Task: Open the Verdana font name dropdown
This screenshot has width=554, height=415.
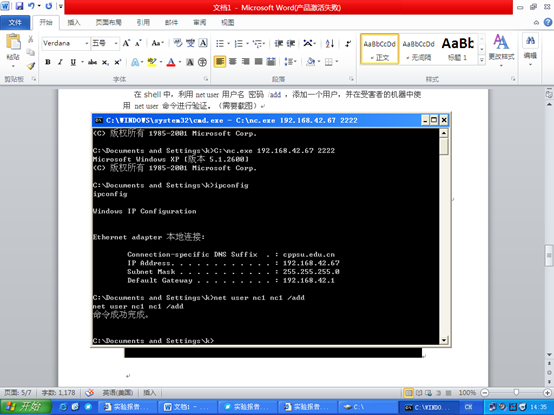Action: [x=87, y=43]
